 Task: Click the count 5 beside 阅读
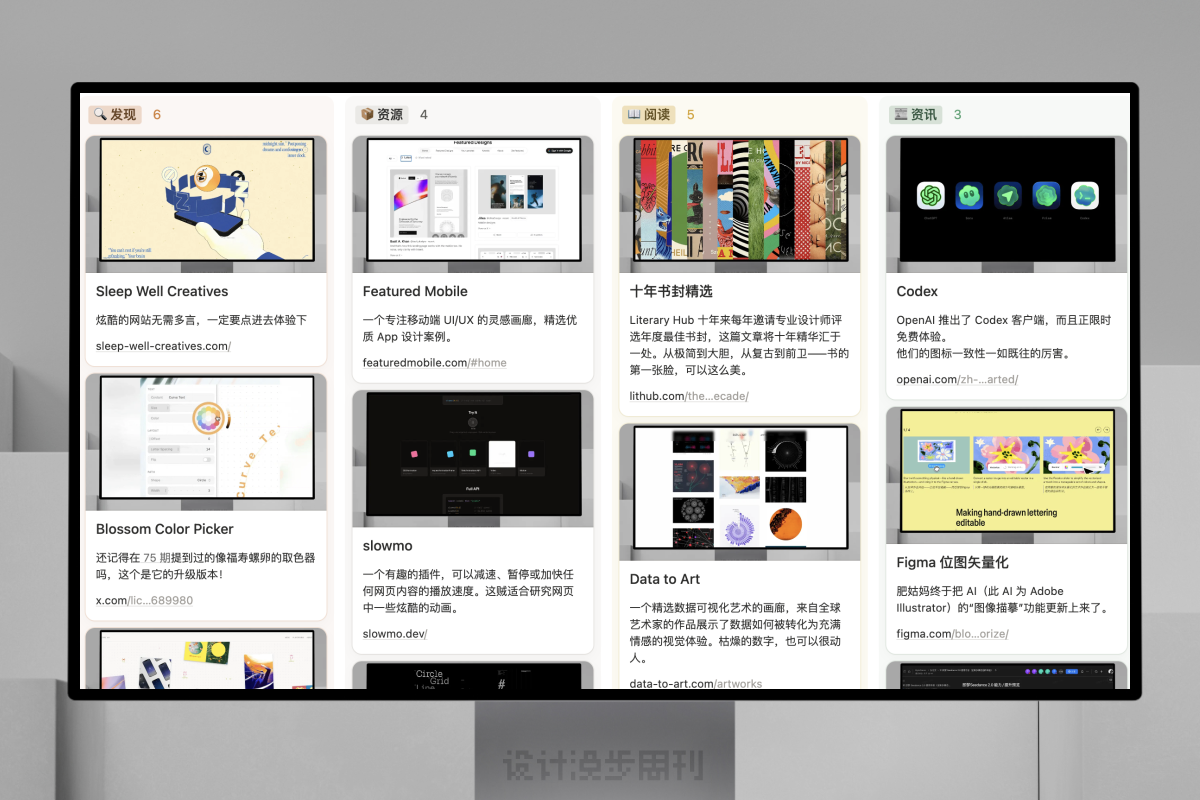click(690, 115)
